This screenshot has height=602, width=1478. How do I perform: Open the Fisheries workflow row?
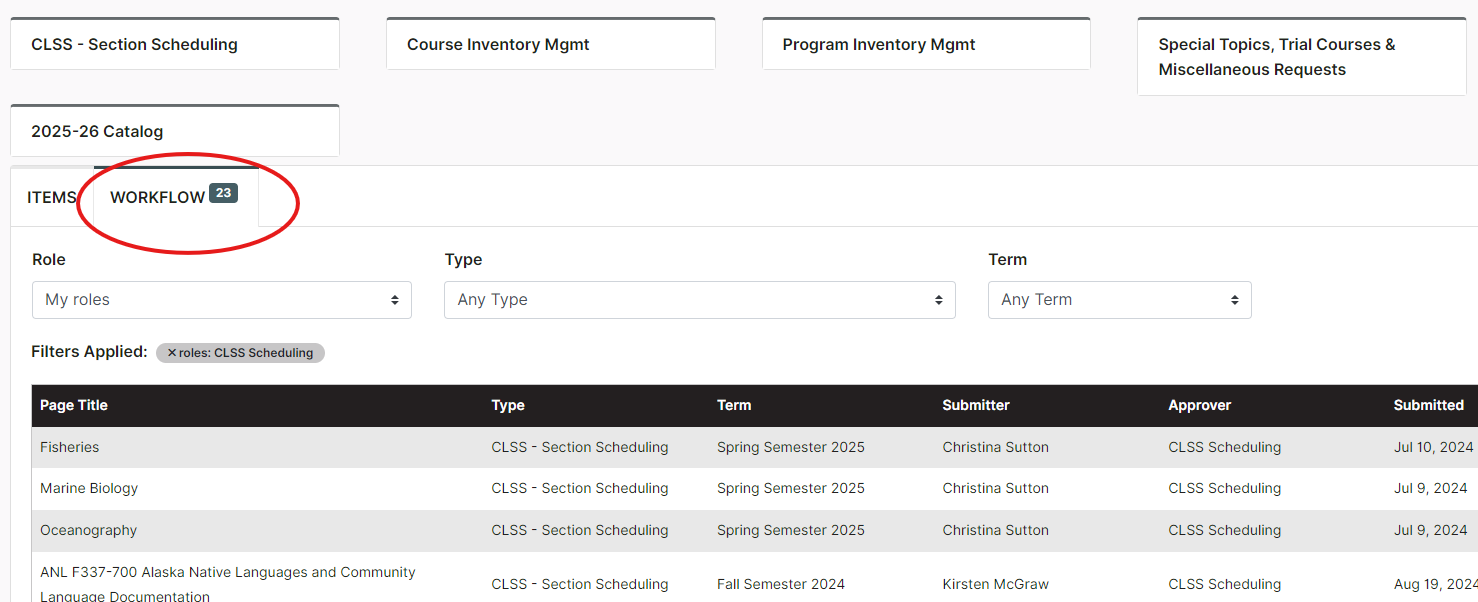(x=70, y=447)
